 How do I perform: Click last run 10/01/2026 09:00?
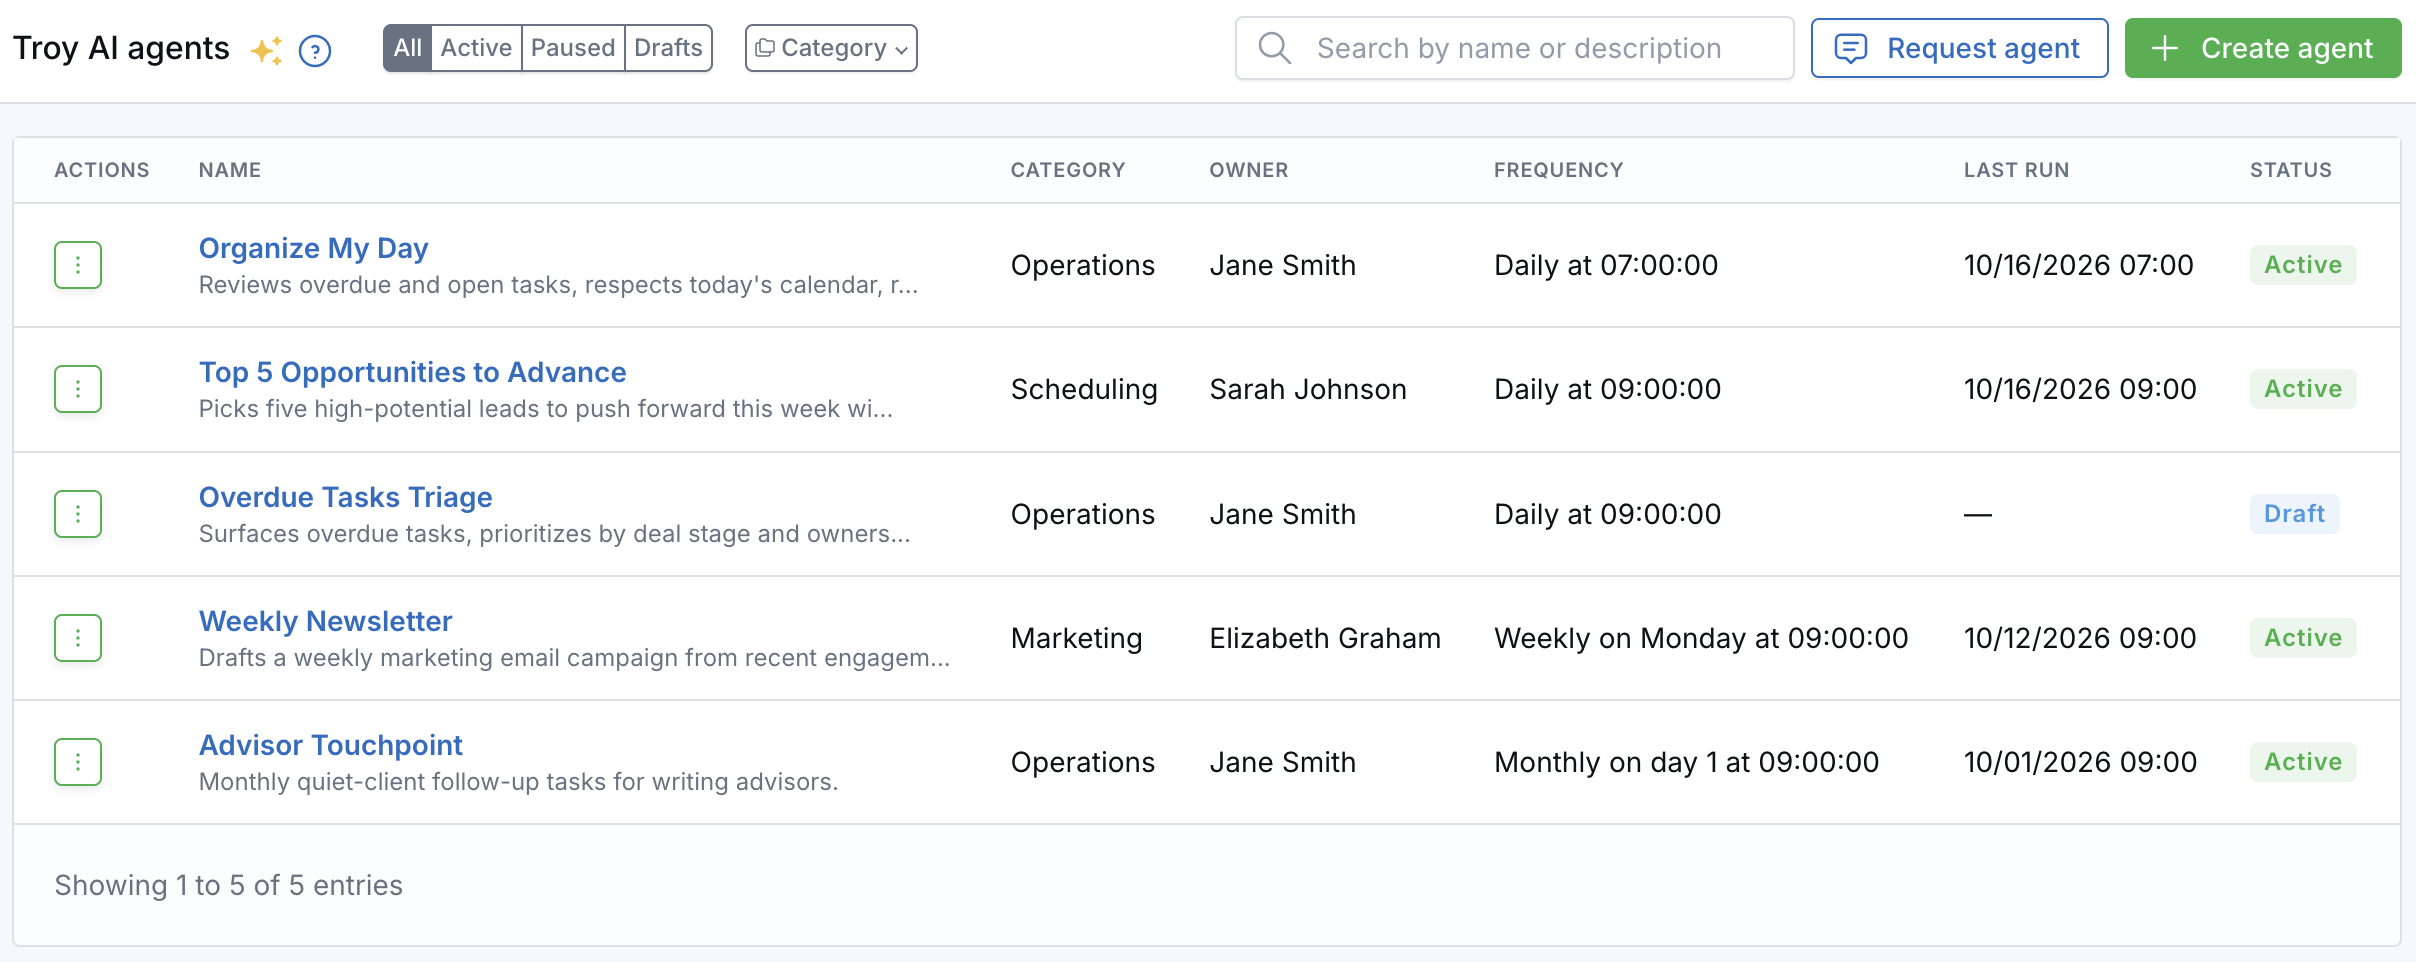coord(2080,762)
